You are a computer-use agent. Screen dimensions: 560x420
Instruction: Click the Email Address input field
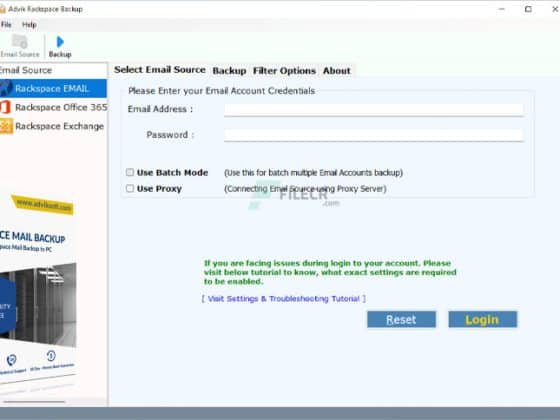(x=374, y=110)
